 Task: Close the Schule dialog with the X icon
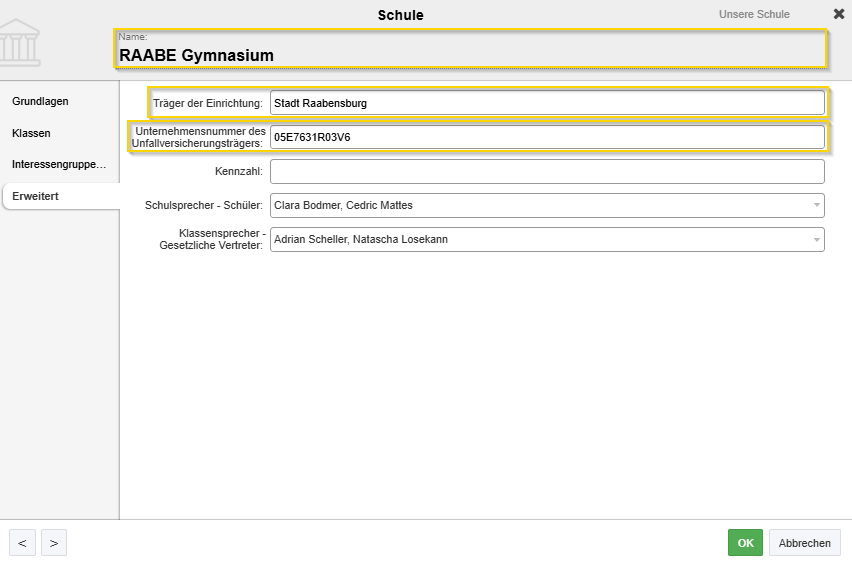click(839, 14)
